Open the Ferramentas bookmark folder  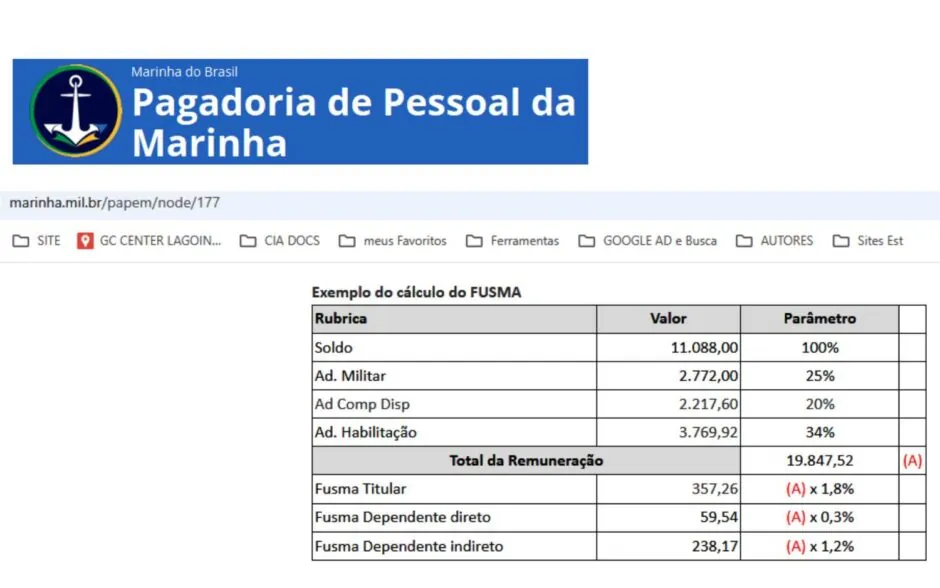point(513,241)
